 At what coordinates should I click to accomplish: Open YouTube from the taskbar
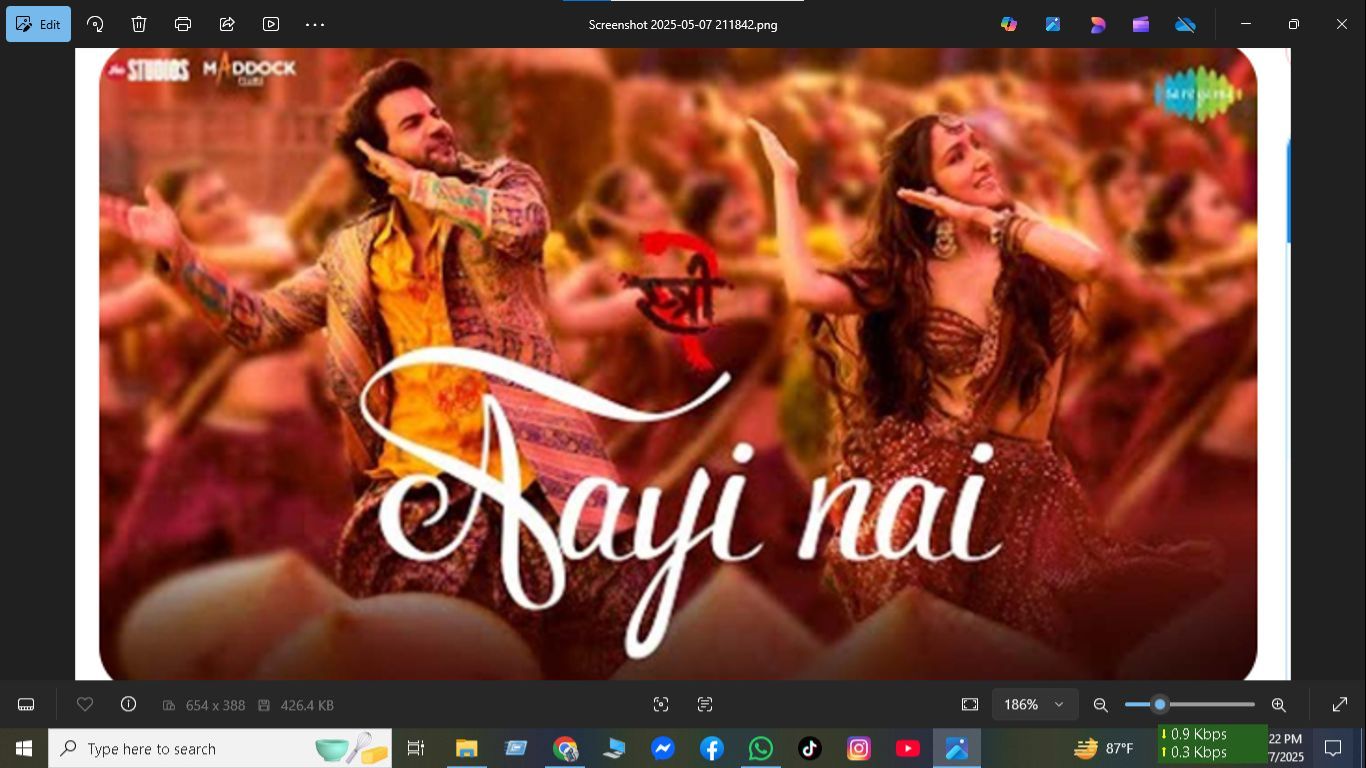[908, 748]
